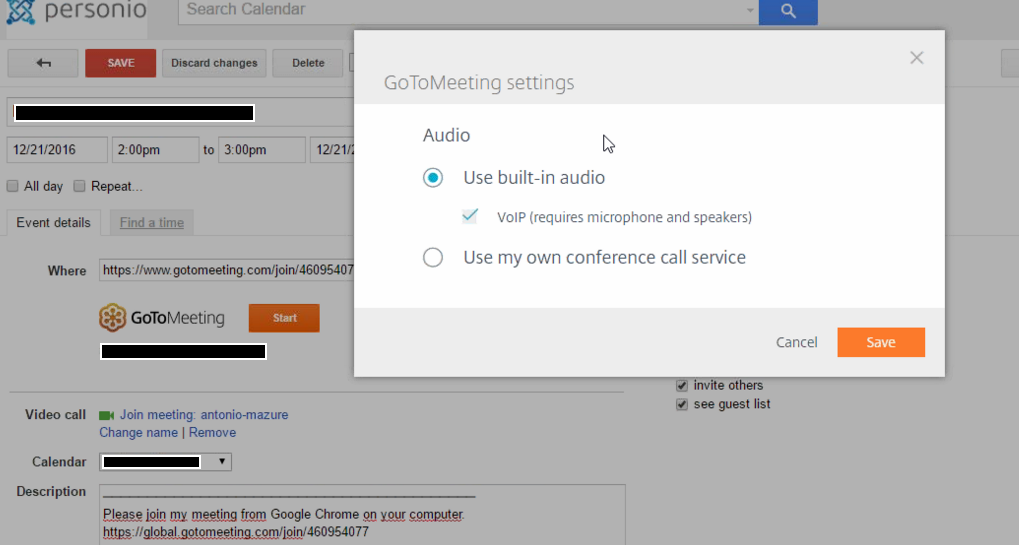Uncheck invite others guest permission
The image size is (1019, 545).
click(681, 386)
